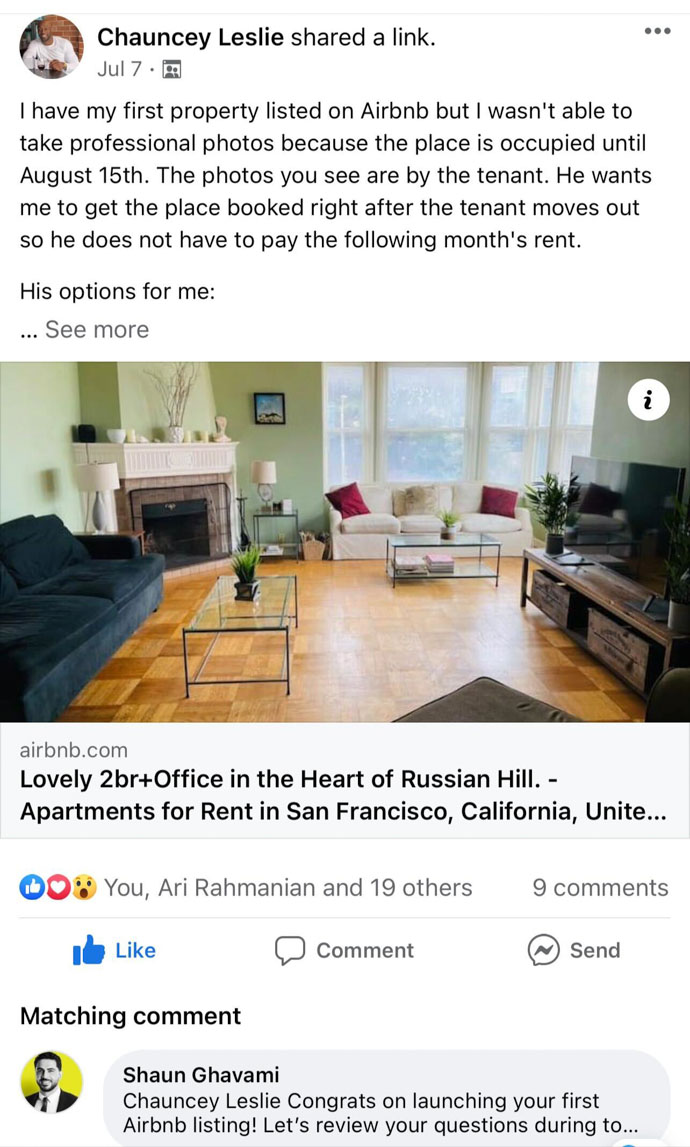Click the comment bubble icon
The height and width of the screenshot is (1147, 690).
click(x=290, y=950)
